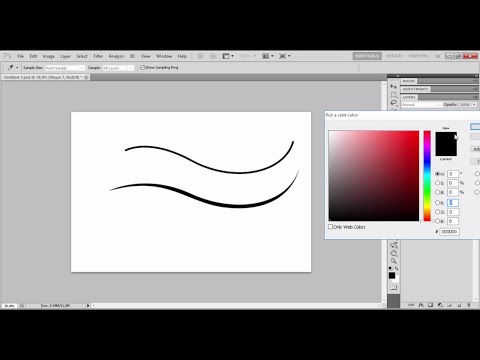This screenshot has height=360, width=480.
Task: Select the Move tool
Action: point(394,87)
